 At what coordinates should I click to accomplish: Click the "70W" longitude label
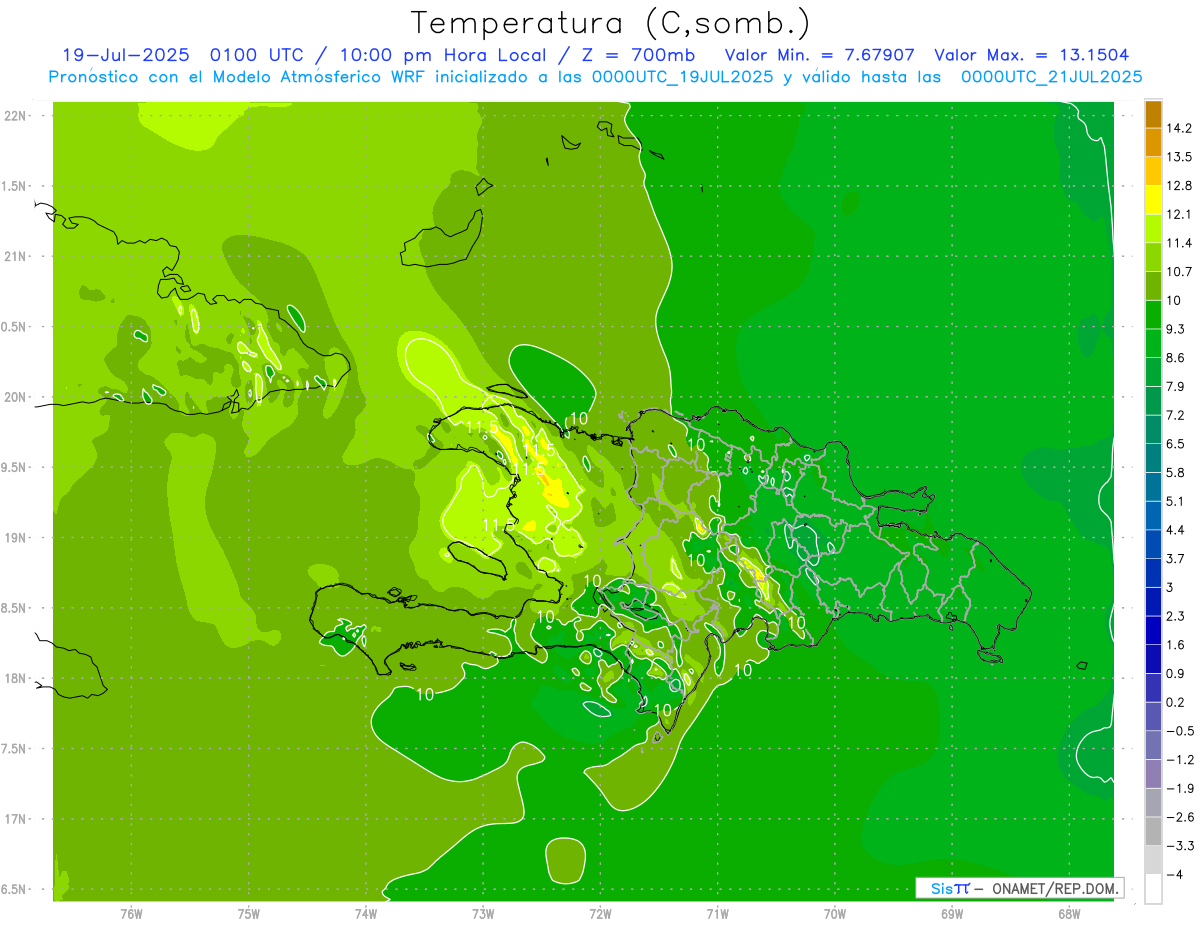tap(835, 914)
